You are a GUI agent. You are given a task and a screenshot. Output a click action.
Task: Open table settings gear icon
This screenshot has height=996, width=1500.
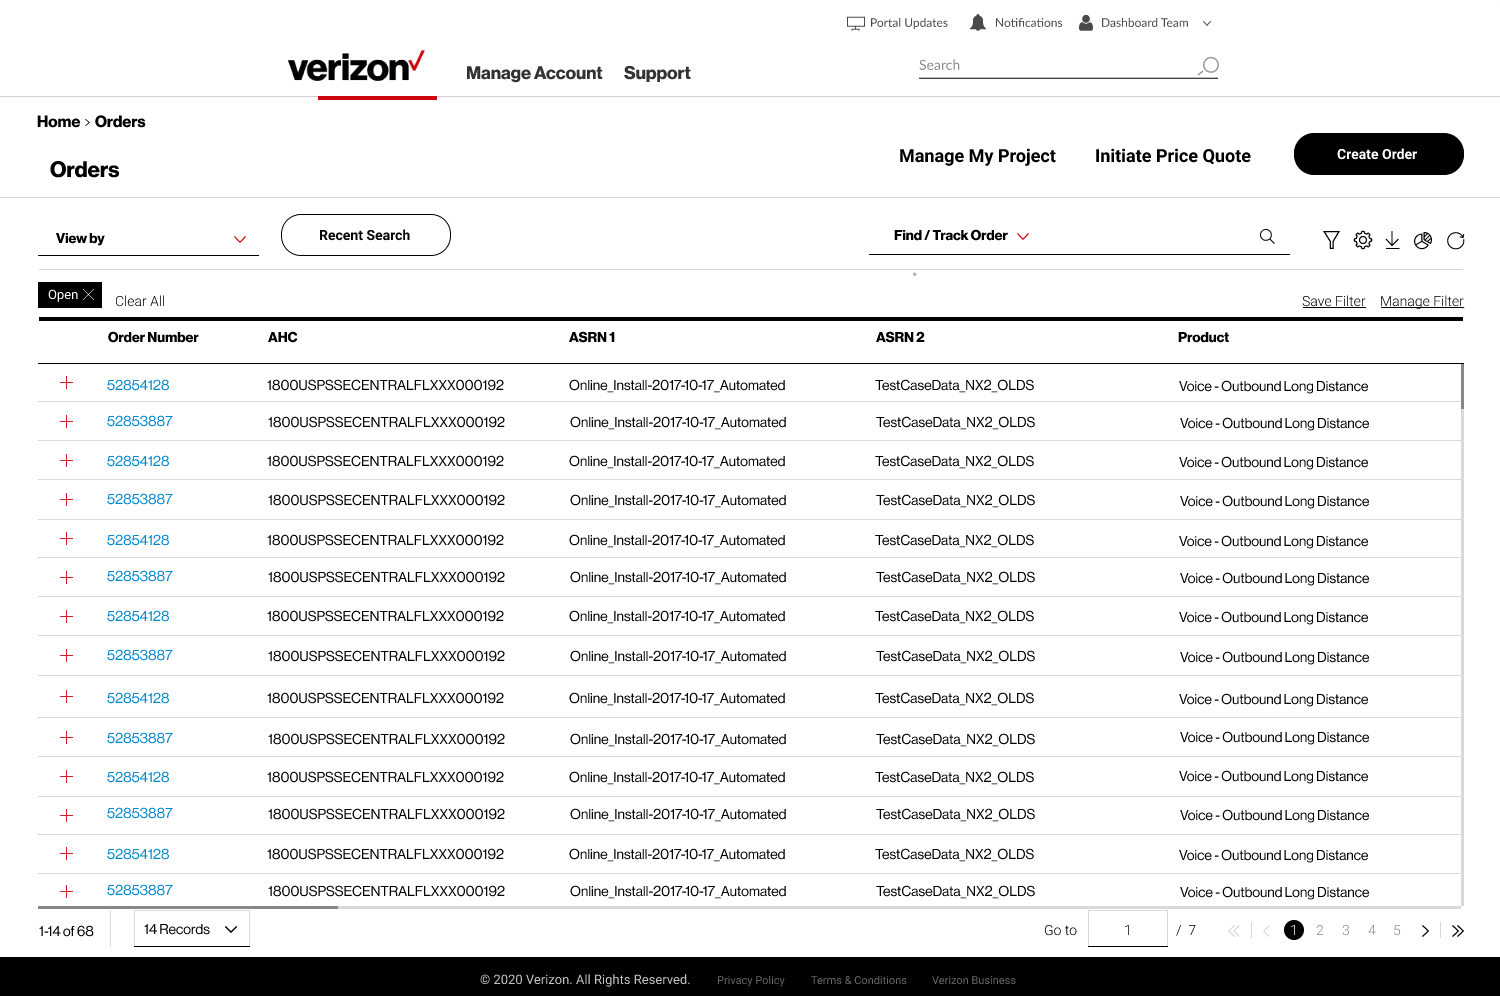(1362, 240)
